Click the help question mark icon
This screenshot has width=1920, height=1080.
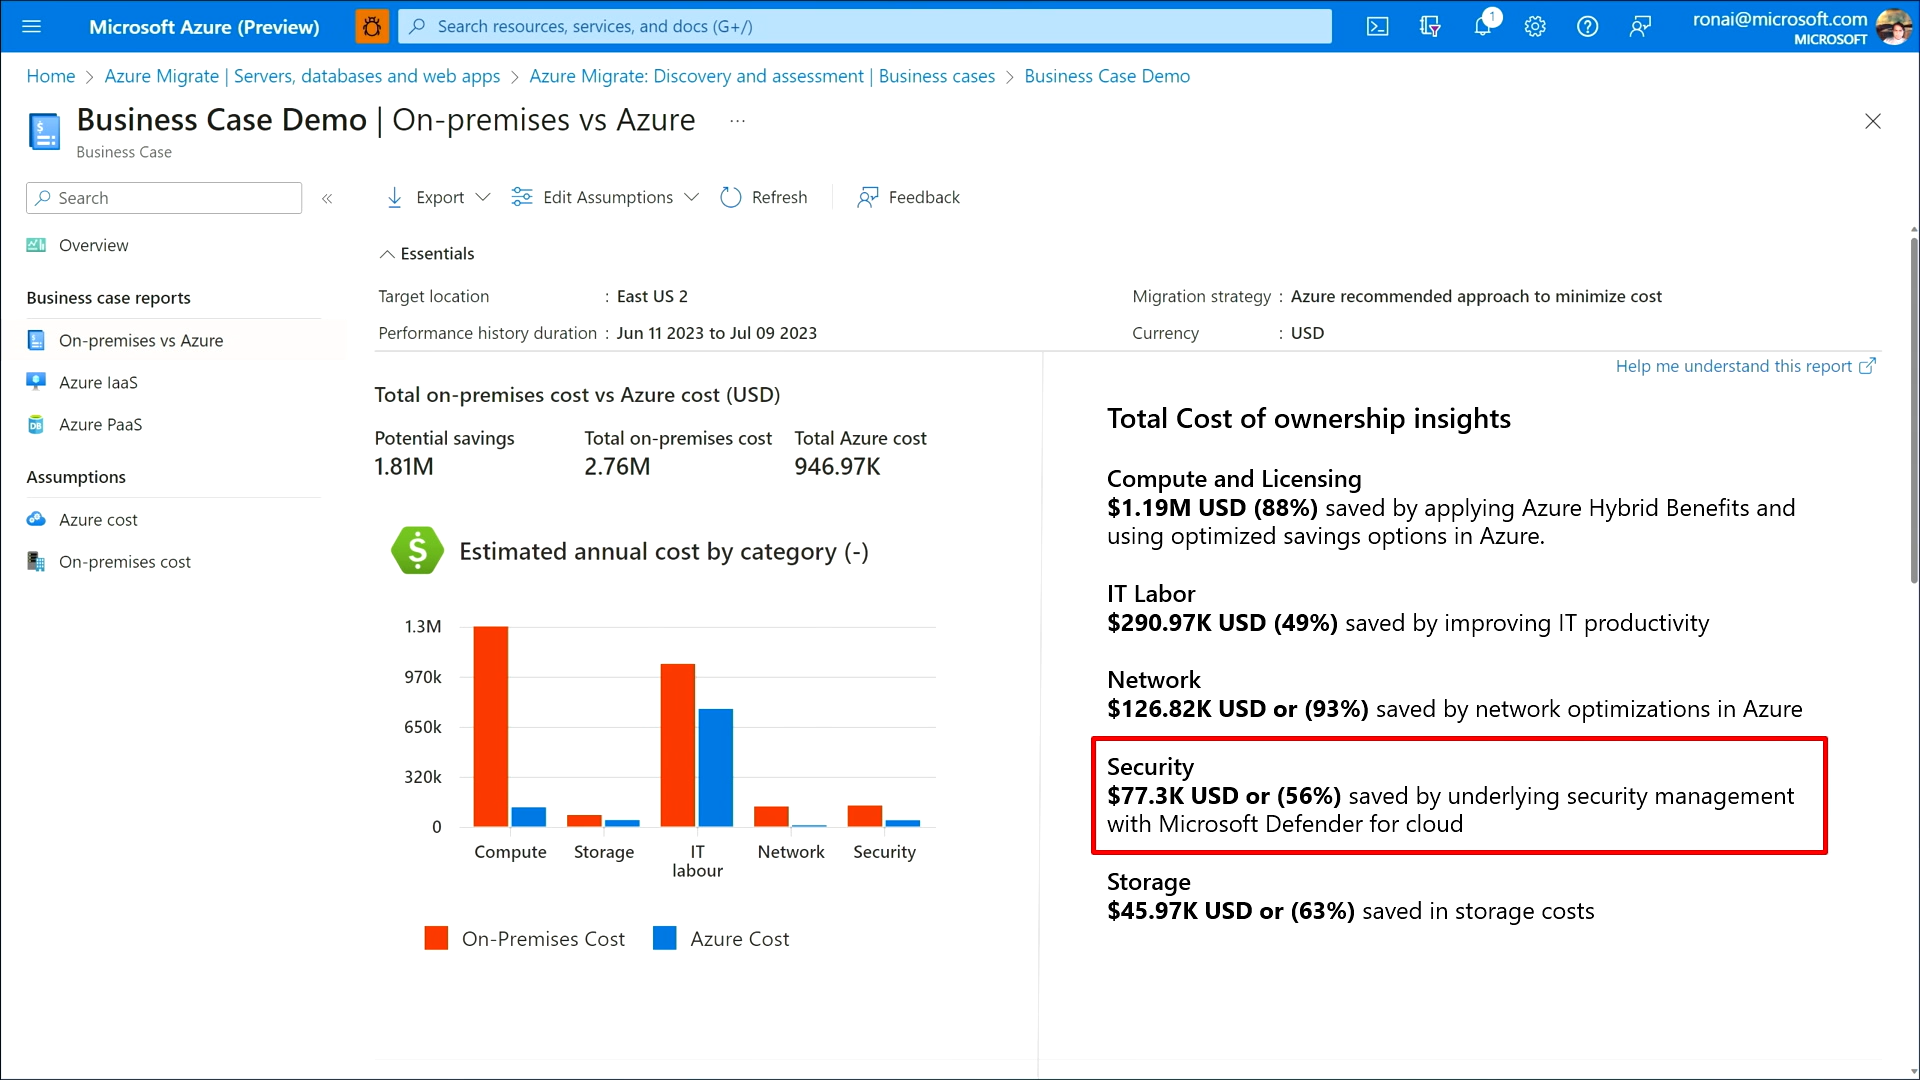tap(1587, 27)
